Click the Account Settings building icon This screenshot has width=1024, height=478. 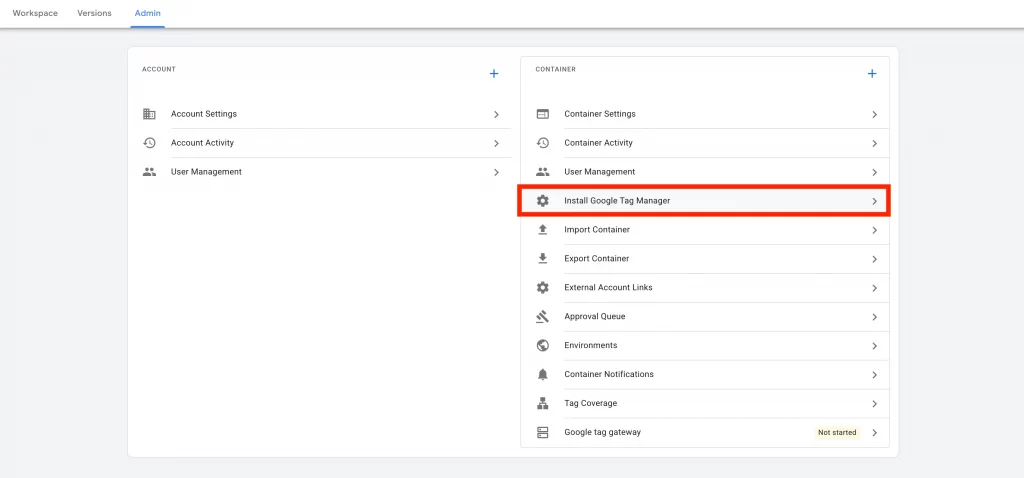pos(149,114)
